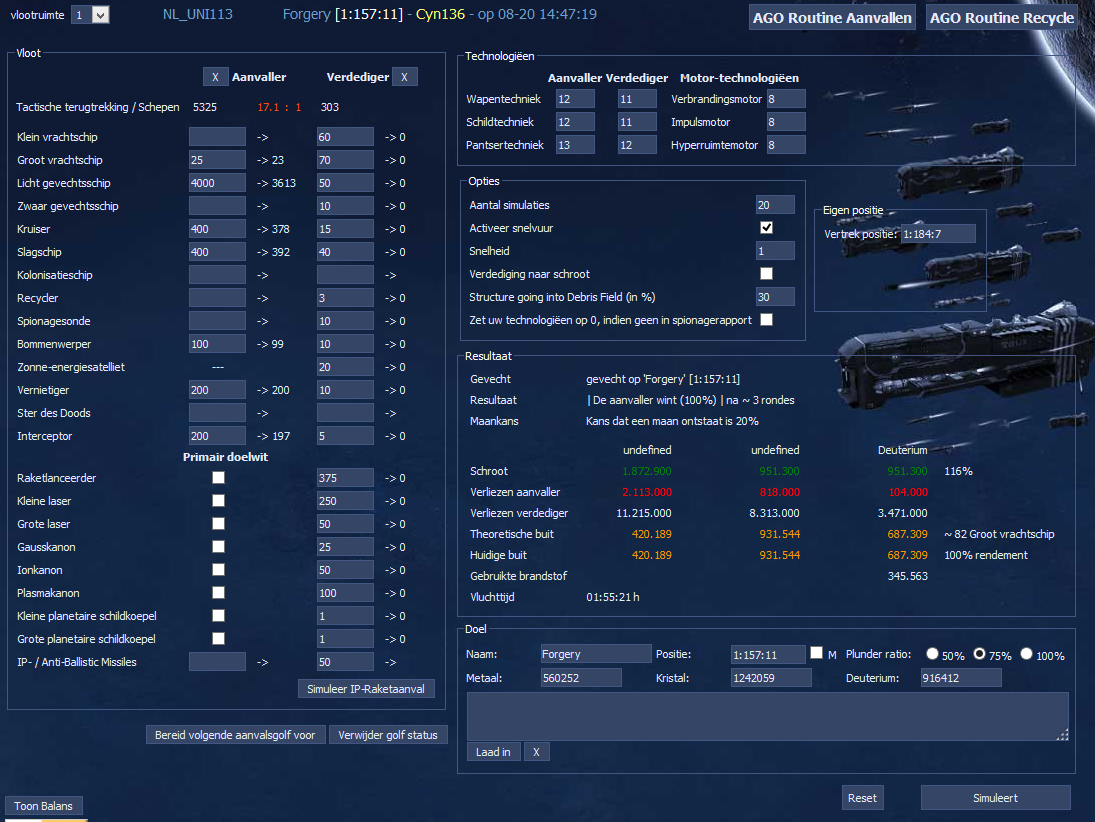This screenshot has width=1095, height=822.
Task: Select 100% plunder ratio
Action: [1027, 654]
